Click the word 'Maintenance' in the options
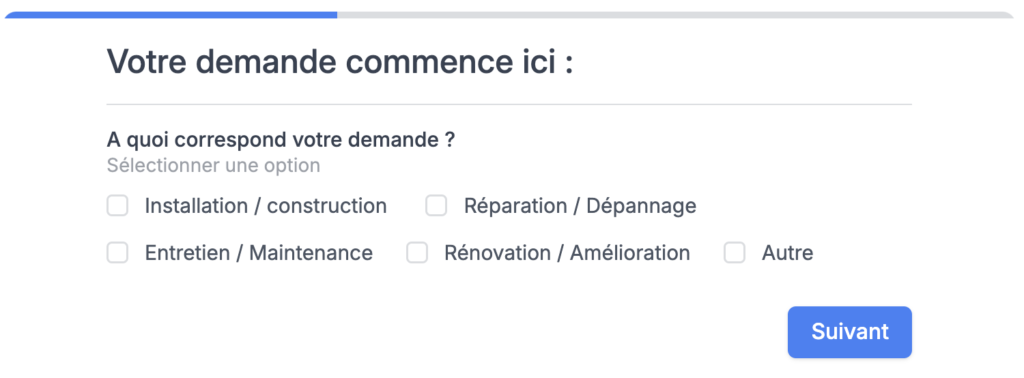The width and height of the screenshot is (1024, 378). pos(311,253)
